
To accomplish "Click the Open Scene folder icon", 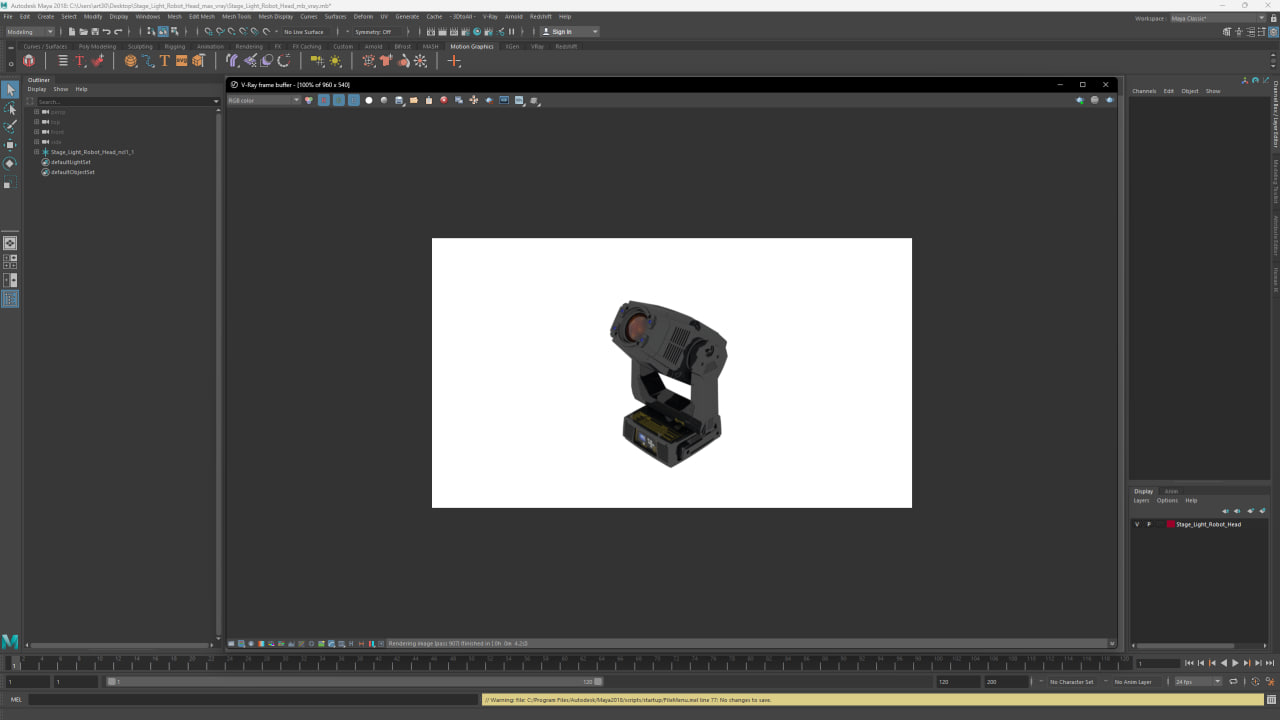I will 83,32.
